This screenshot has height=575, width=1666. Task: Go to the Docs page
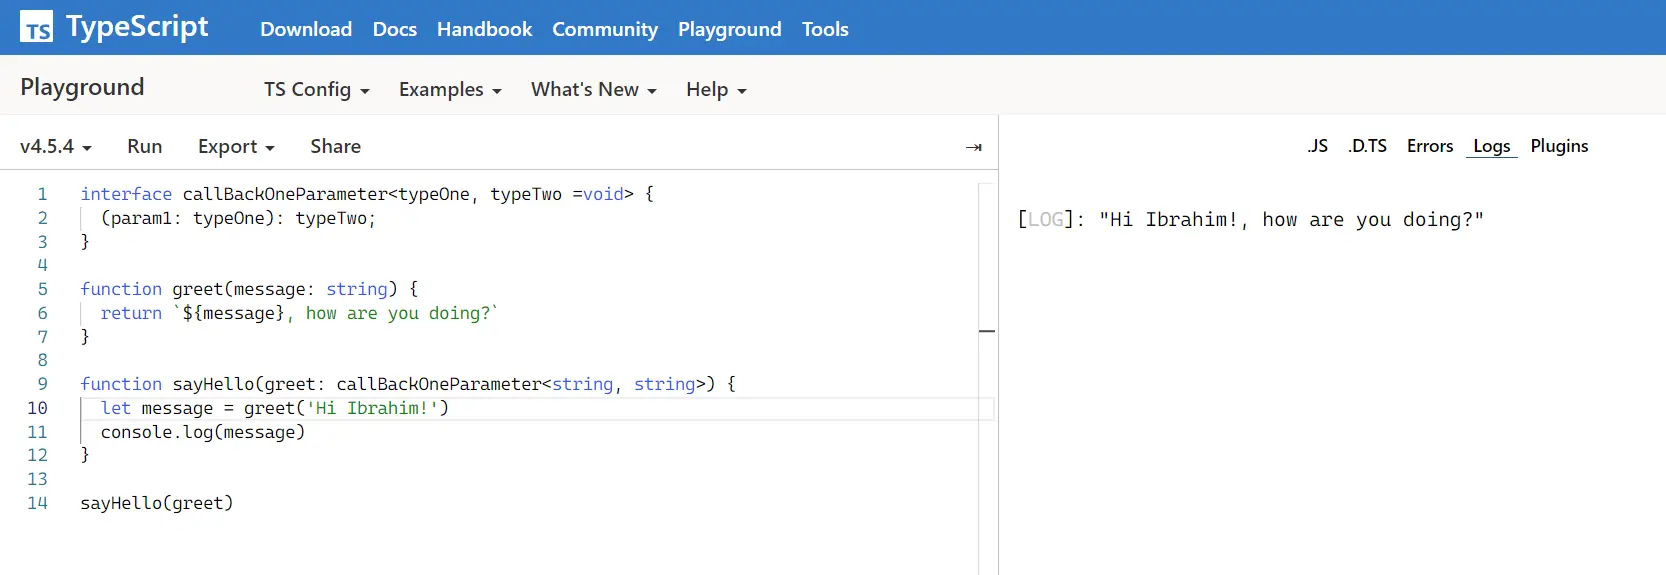(x=395, y=29)
